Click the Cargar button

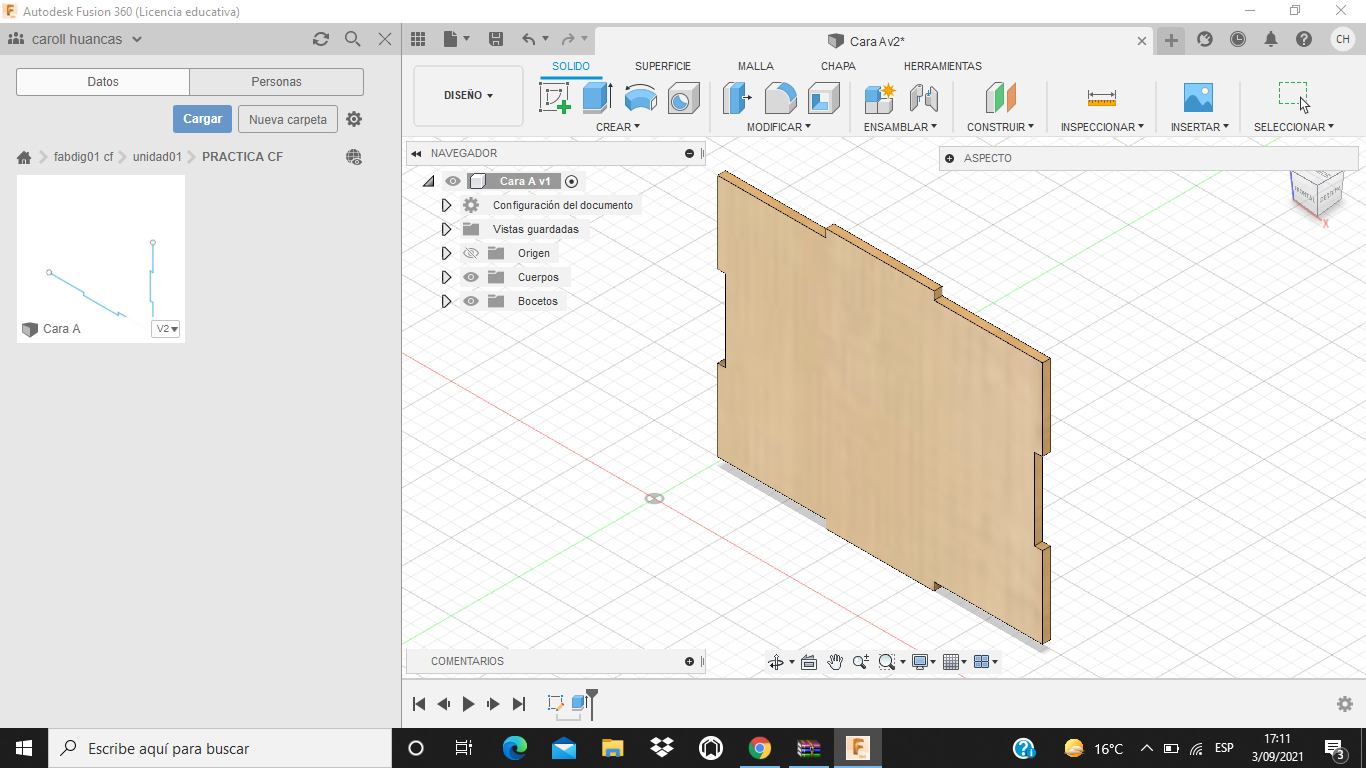(202, 119)
